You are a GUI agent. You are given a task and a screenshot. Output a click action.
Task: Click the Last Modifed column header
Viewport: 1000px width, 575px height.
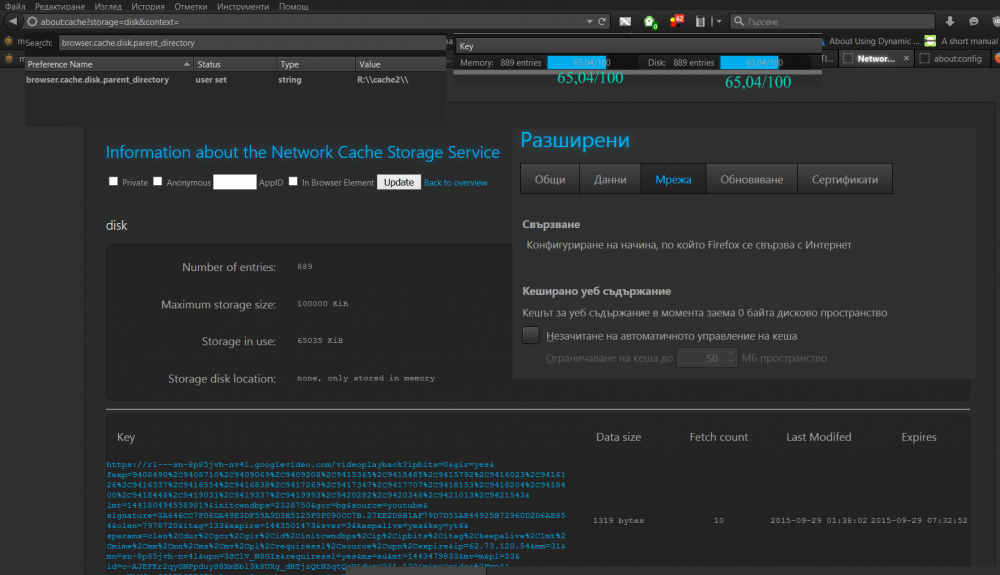818,437
